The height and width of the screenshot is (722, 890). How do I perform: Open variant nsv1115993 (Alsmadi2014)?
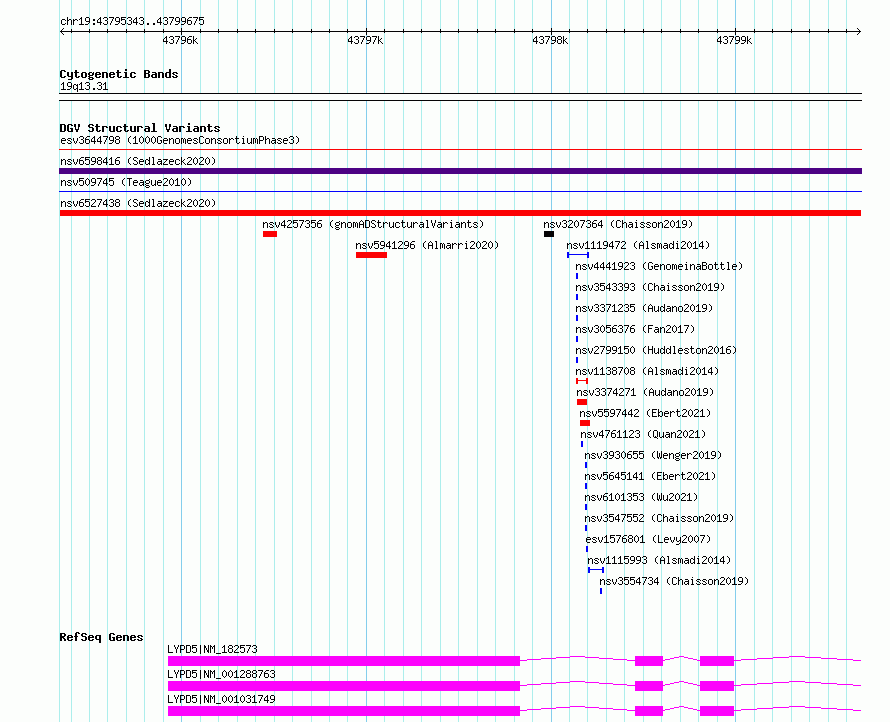(659, 560)
